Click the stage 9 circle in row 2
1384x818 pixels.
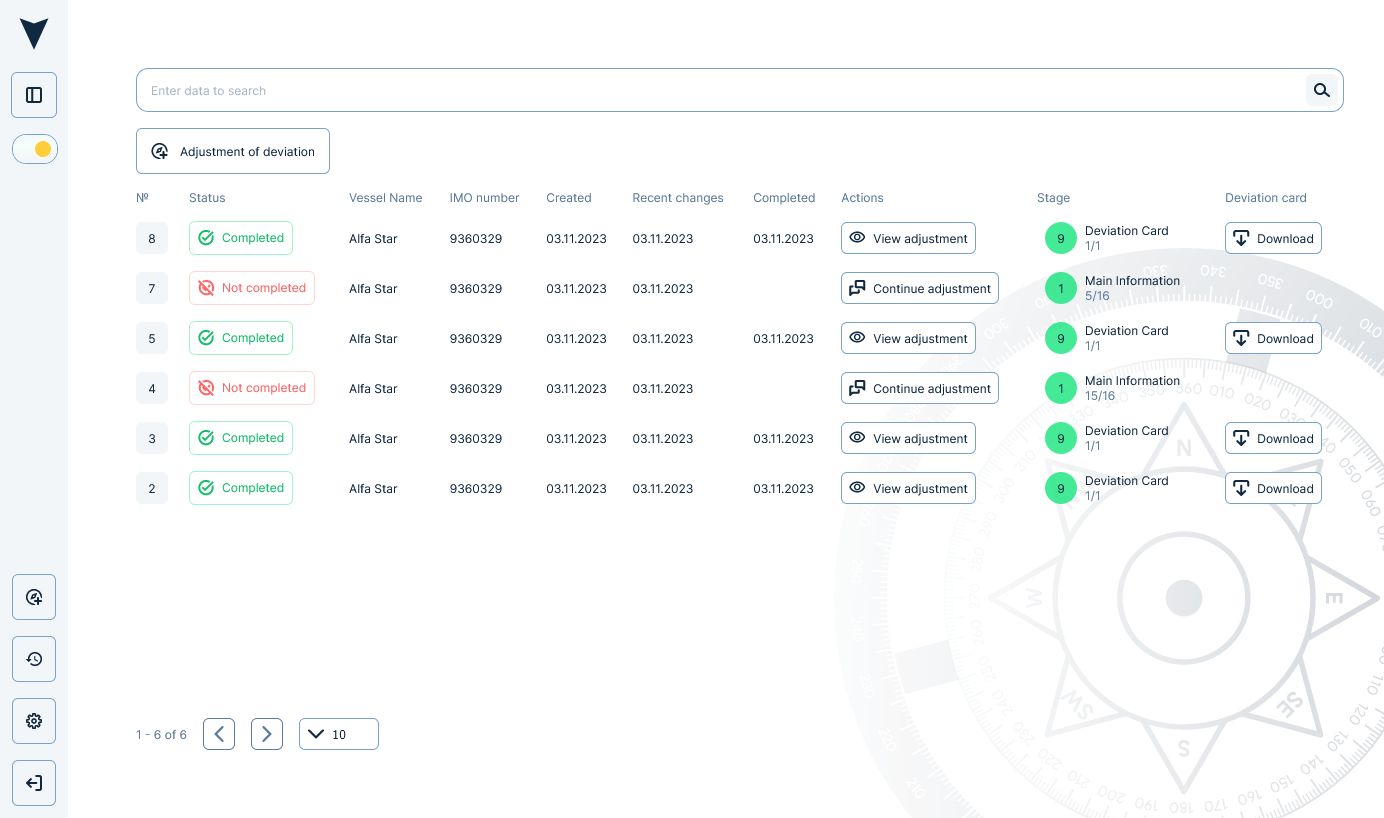coord(1061,488)
